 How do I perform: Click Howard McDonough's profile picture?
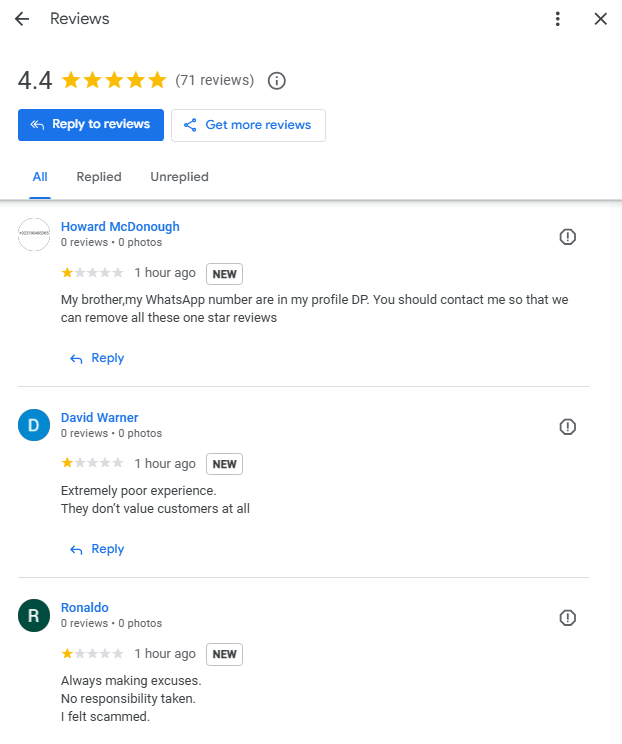point(34,234)
